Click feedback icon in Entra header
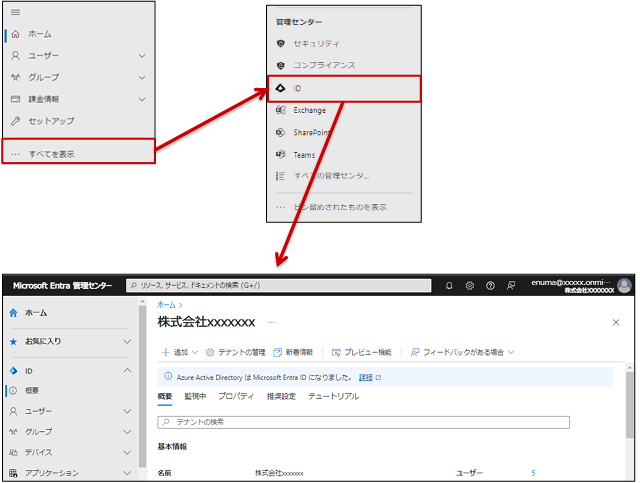Viewport: 640px width, 483px height. (x=511, y=286)
